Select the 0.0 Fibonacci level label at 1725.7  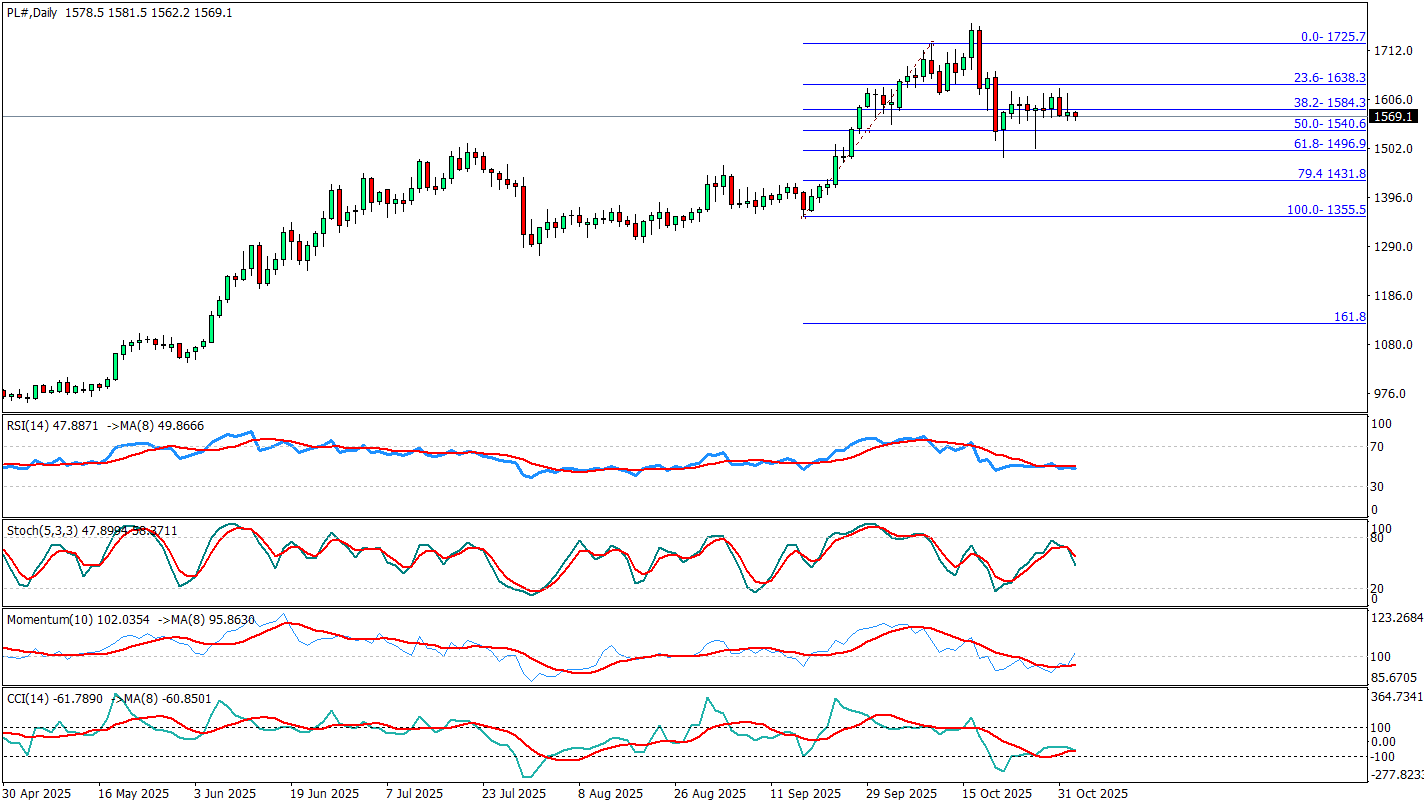(x=1333, y=36)
